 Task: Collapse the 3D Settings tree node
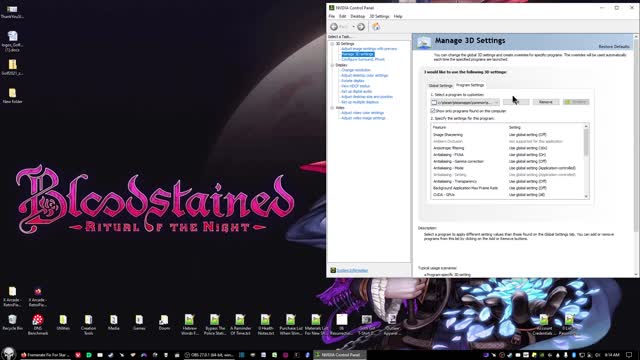point(332,44)
